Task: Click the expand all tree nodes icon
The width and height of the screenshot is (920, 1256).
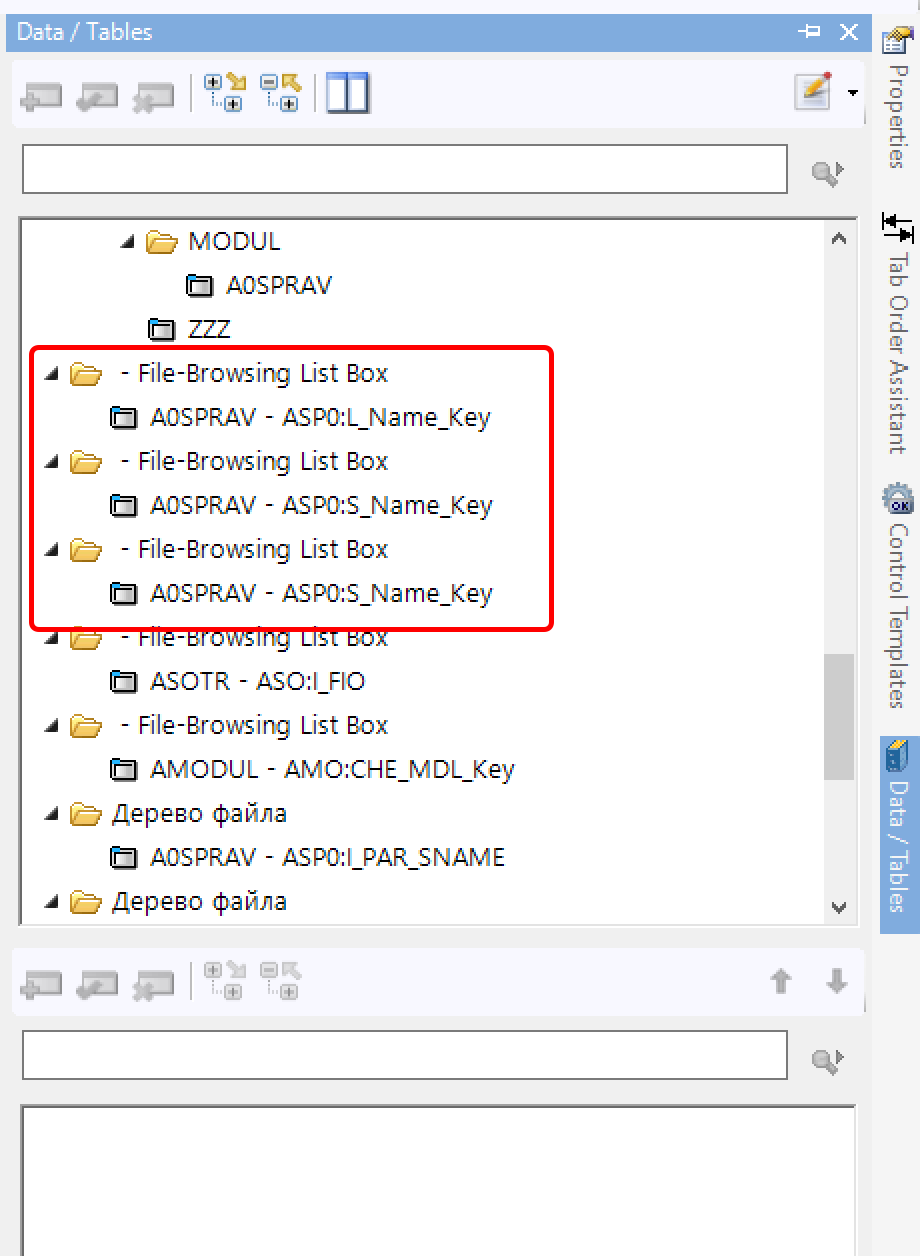Action: pos(224,92)
